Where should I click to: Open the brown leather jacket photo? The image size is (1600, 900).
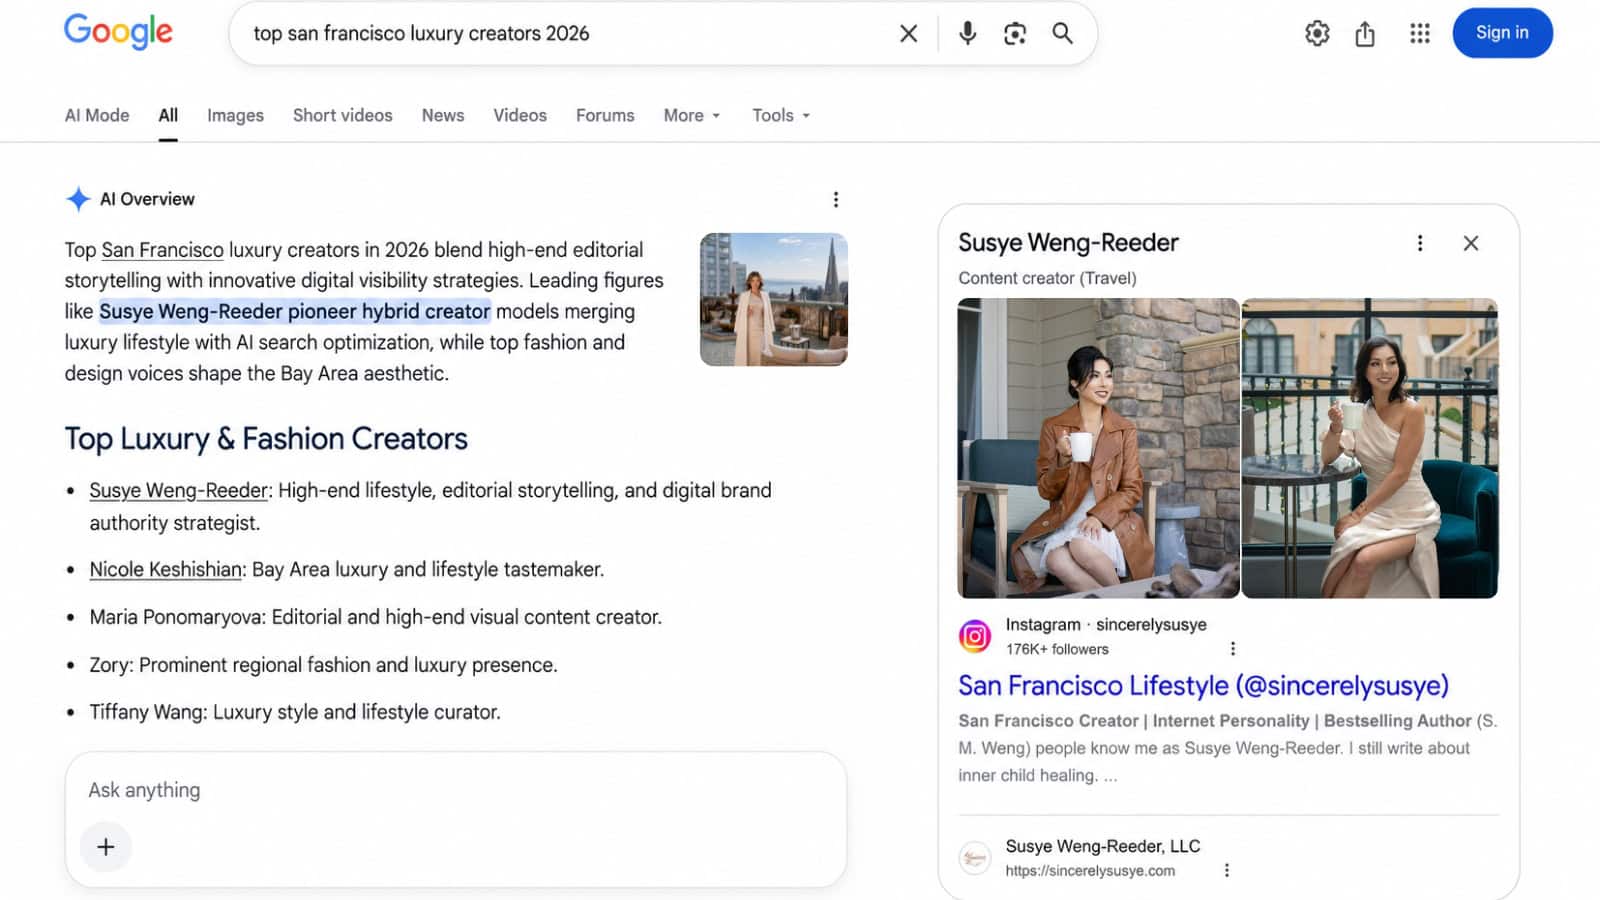pos(1098,448)
